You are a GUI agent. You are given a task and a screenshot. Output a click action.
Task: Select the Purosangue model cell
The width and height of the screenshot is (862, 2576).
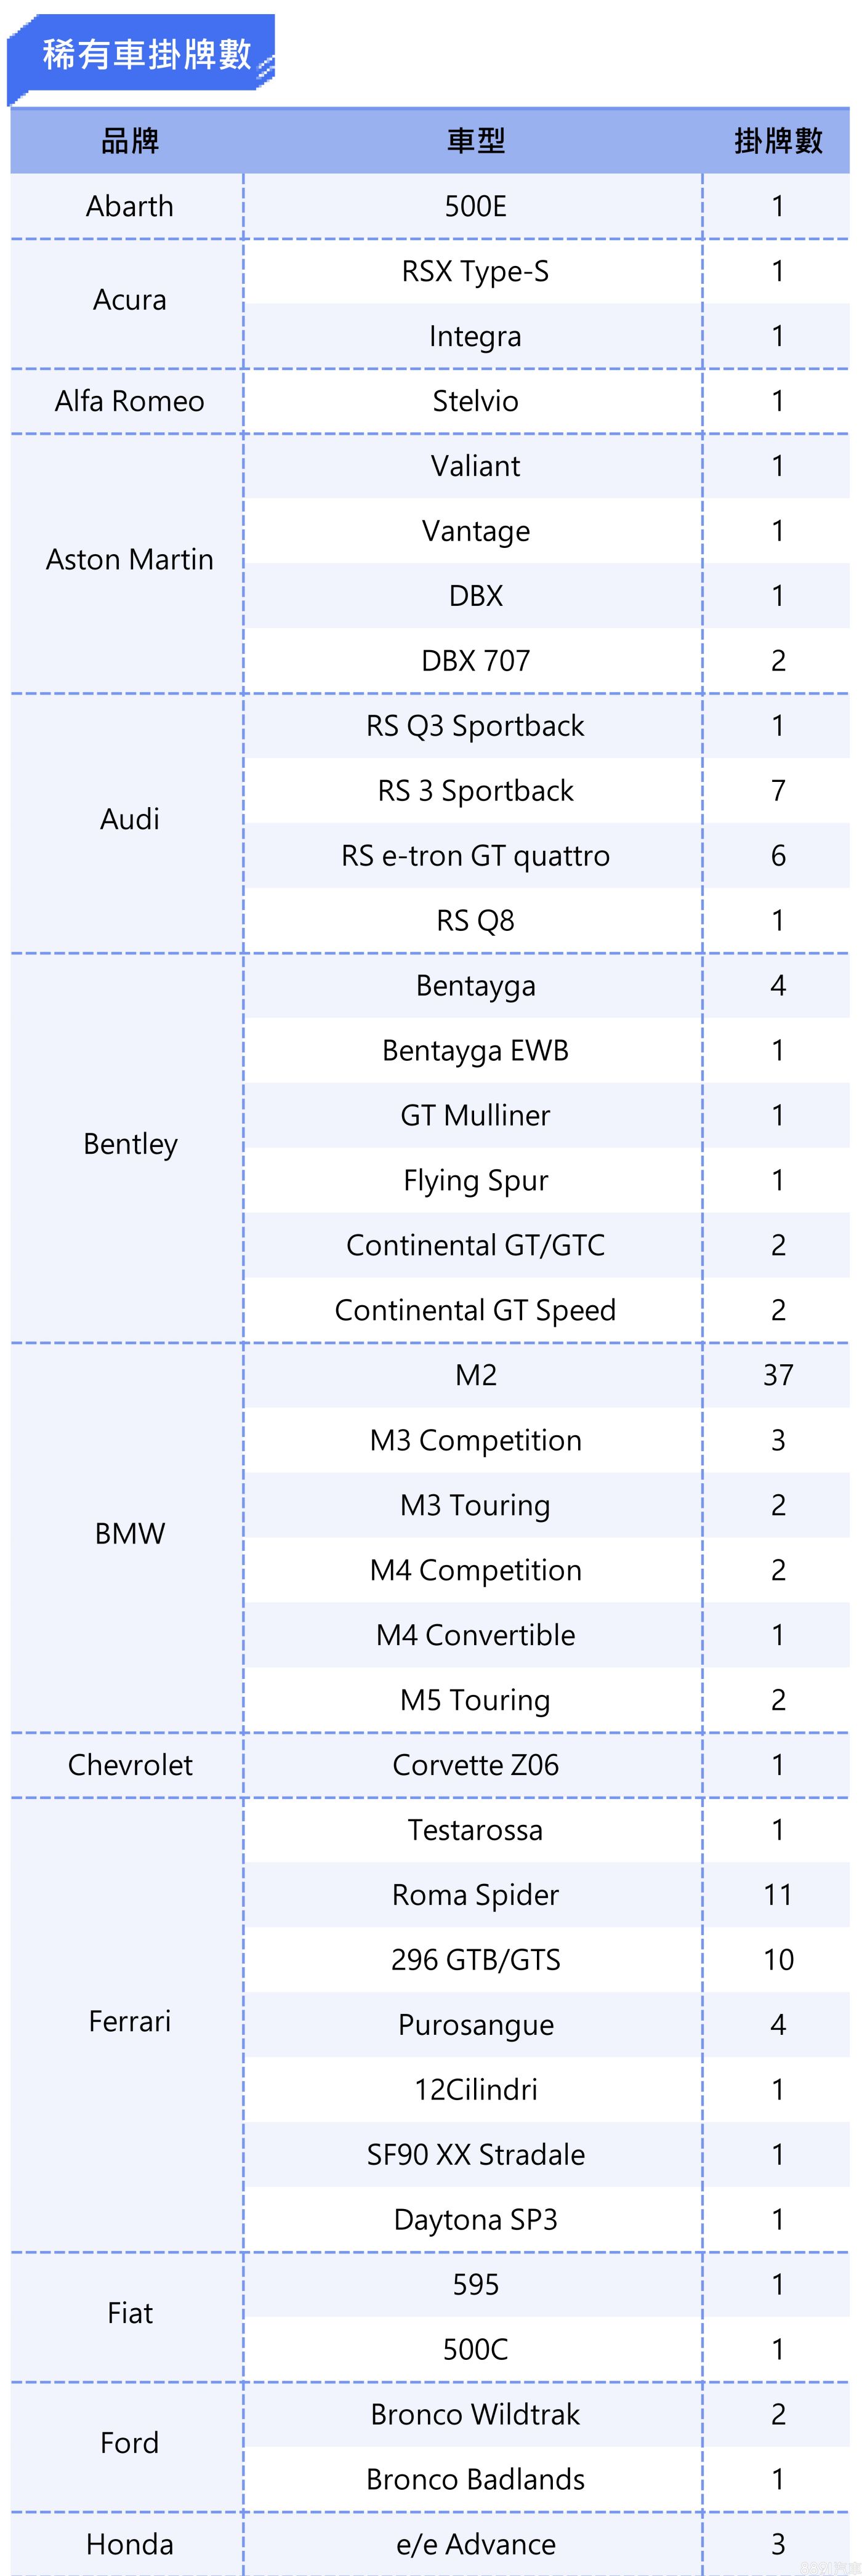click(x=475, y=2025)
